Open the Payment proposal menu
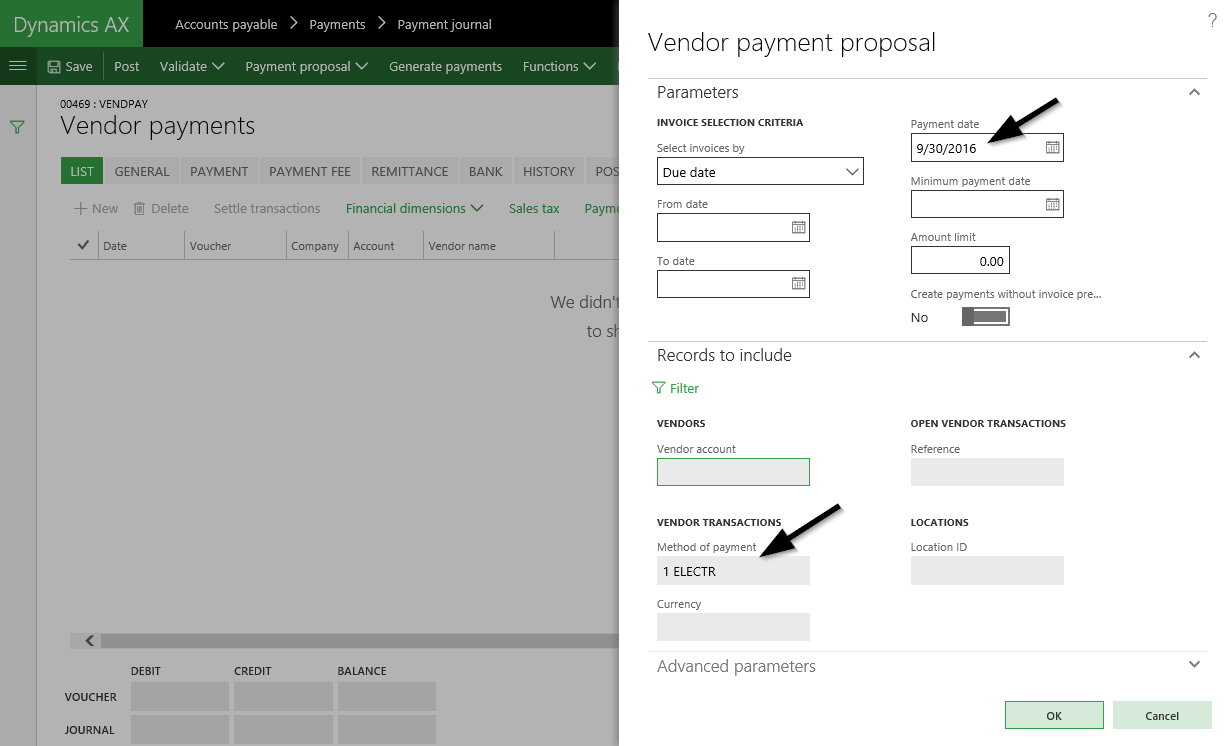This screenshot has height=746, width=1227. tap(306, 66)
